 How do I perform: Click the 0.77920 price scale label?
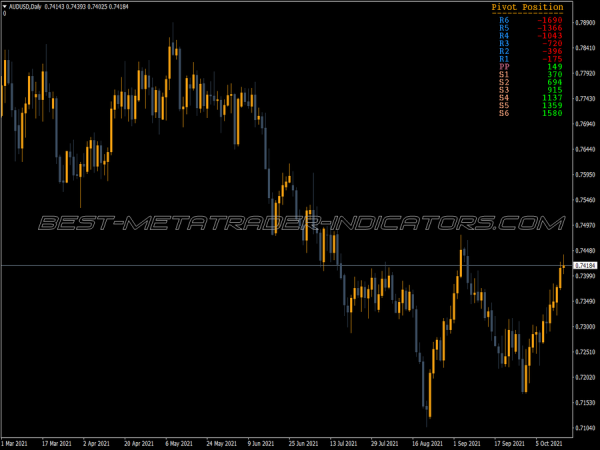[x=585, y=73]
